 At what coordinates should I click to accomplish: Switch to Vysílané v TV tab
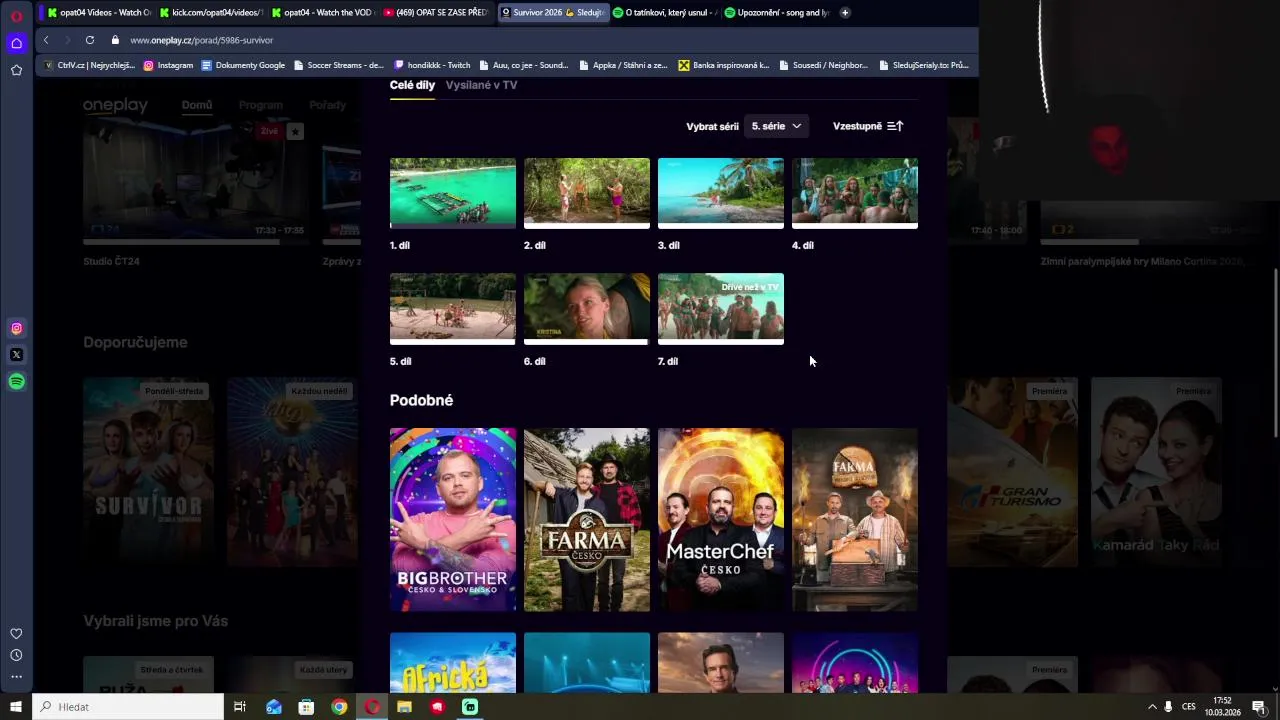[x=481, y=85]
